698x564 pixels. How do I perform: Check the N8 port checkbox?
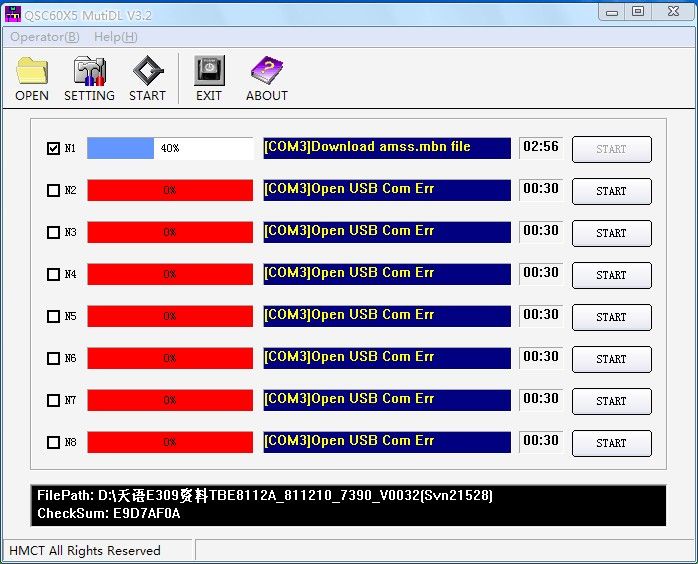pos(53,443)
